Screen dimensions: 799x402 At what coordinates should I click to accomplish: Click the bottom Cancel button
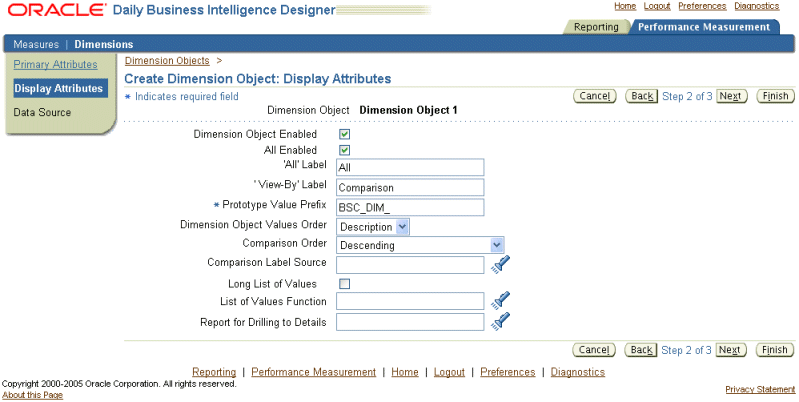594,350
